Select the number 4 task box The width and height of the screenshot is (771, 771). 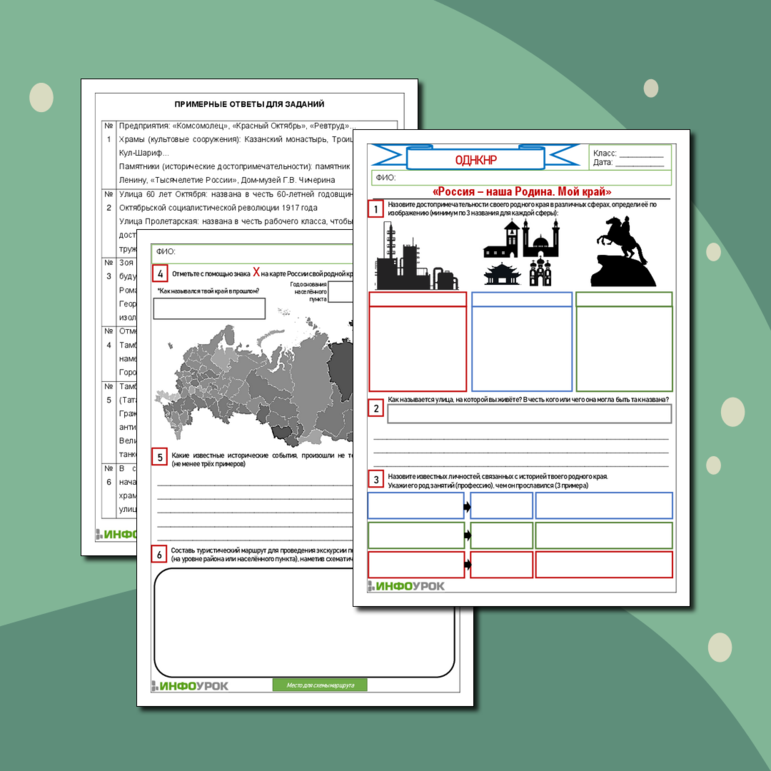(x=159, y=273)
